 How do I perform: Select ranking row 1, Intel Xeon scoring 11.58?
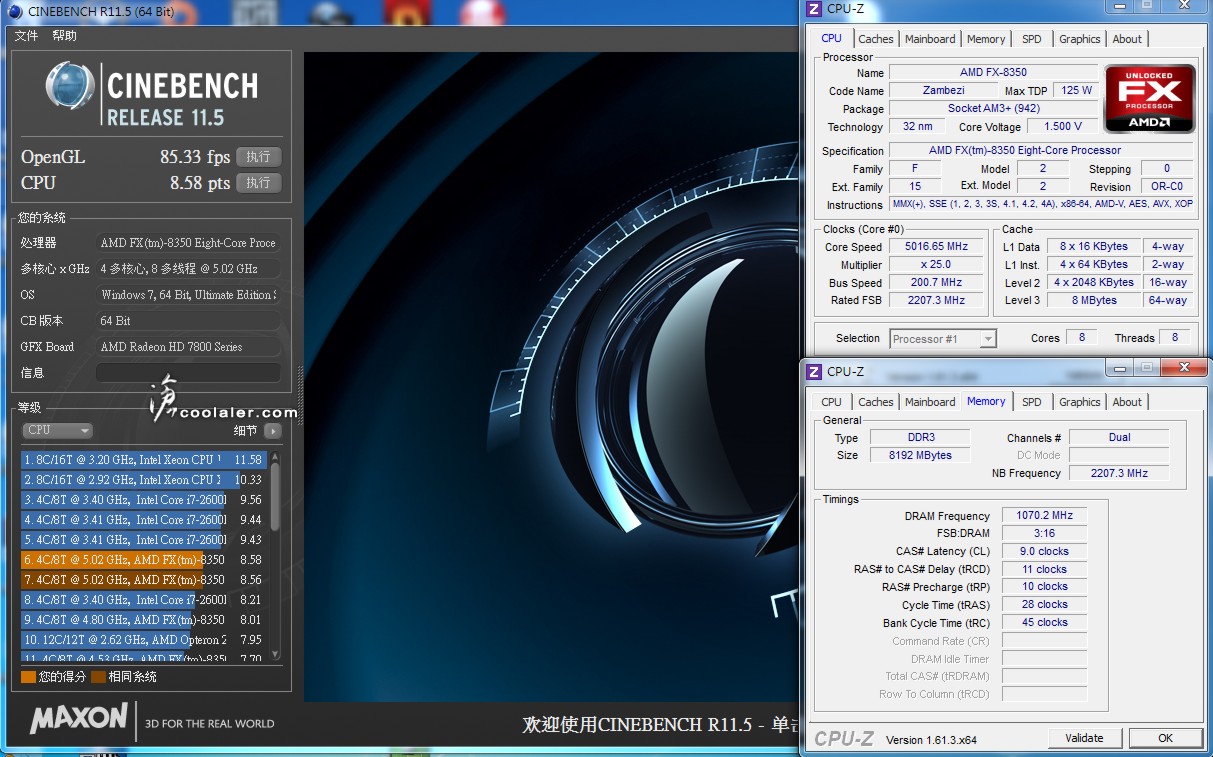click(144, 460)
